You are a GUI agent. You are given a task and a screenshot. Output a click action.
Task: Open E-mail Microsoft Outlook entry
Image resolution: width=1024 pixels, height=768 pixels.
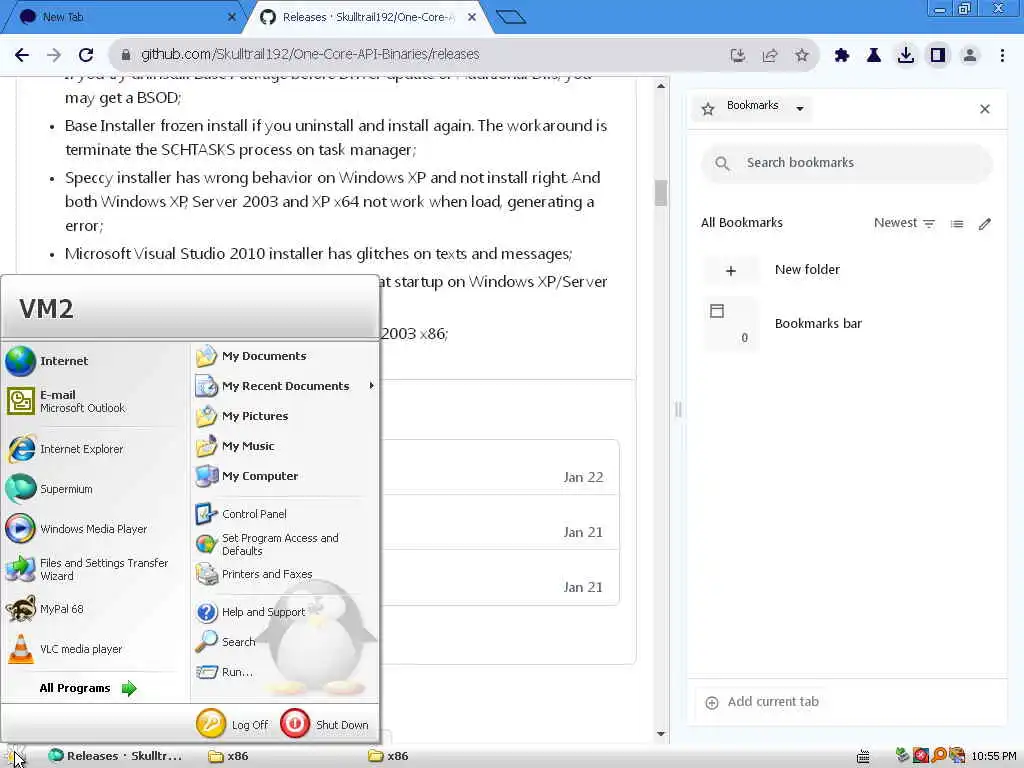91,401
